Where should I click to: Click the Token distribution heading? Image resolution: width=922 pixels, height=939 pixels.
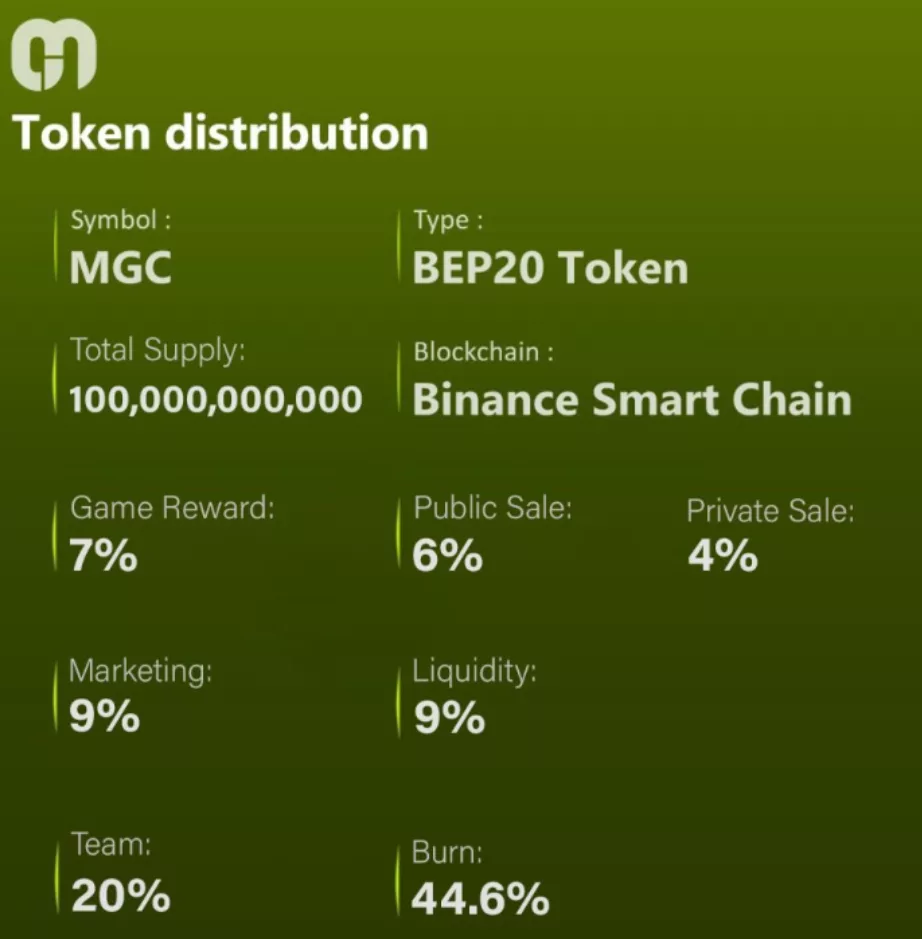click(x=220, y=132)
